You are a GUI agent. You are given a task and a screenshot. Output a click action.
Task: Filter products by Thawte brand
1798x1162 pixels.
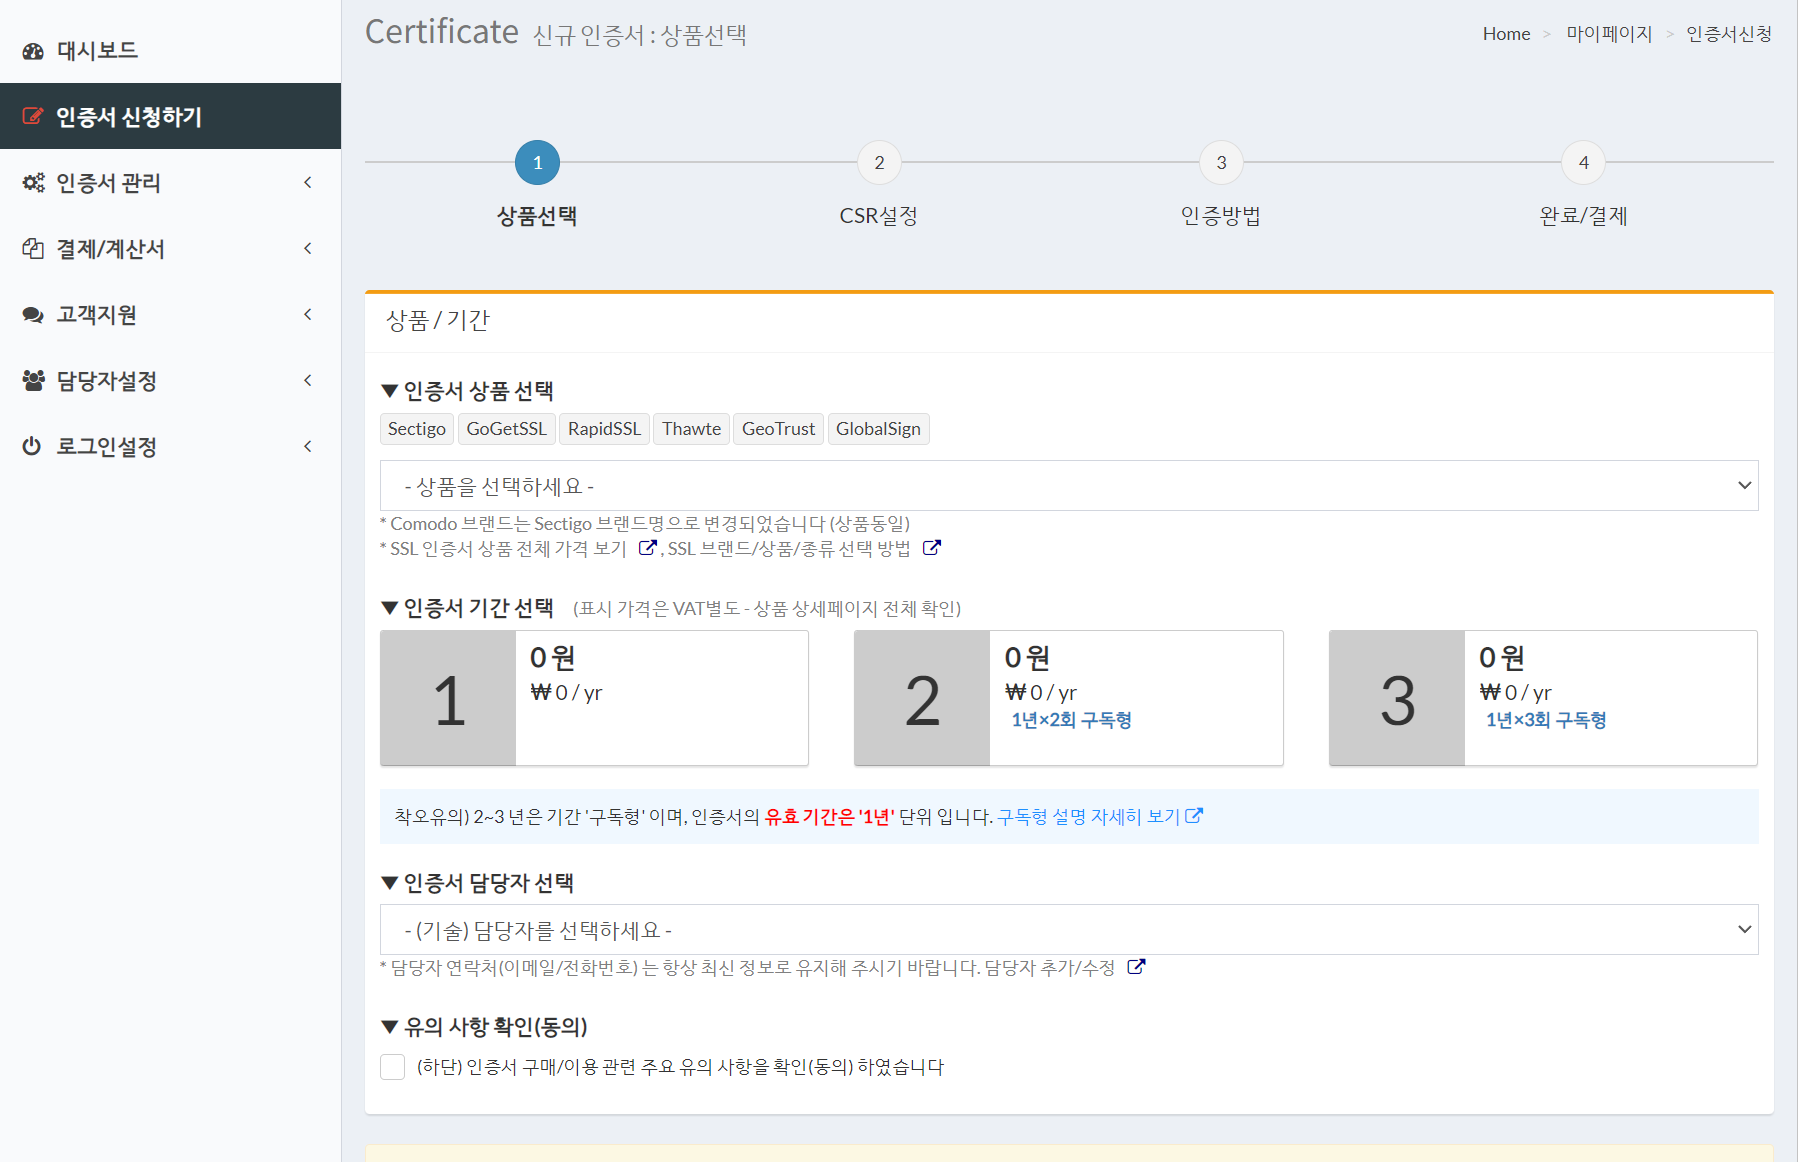click(x=691, y=429)
